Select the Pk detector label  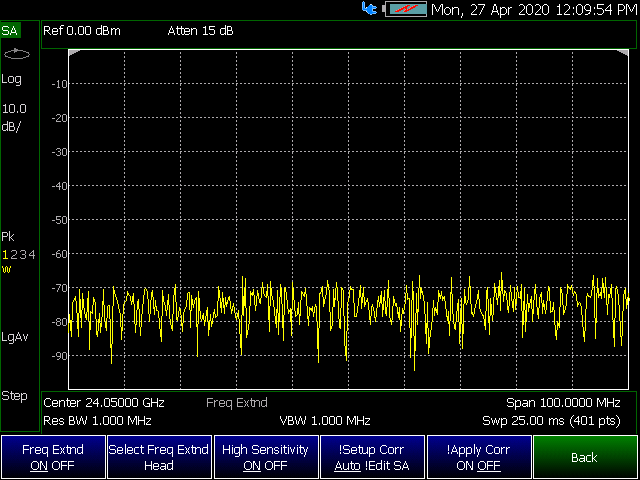[x=8, y=237]
